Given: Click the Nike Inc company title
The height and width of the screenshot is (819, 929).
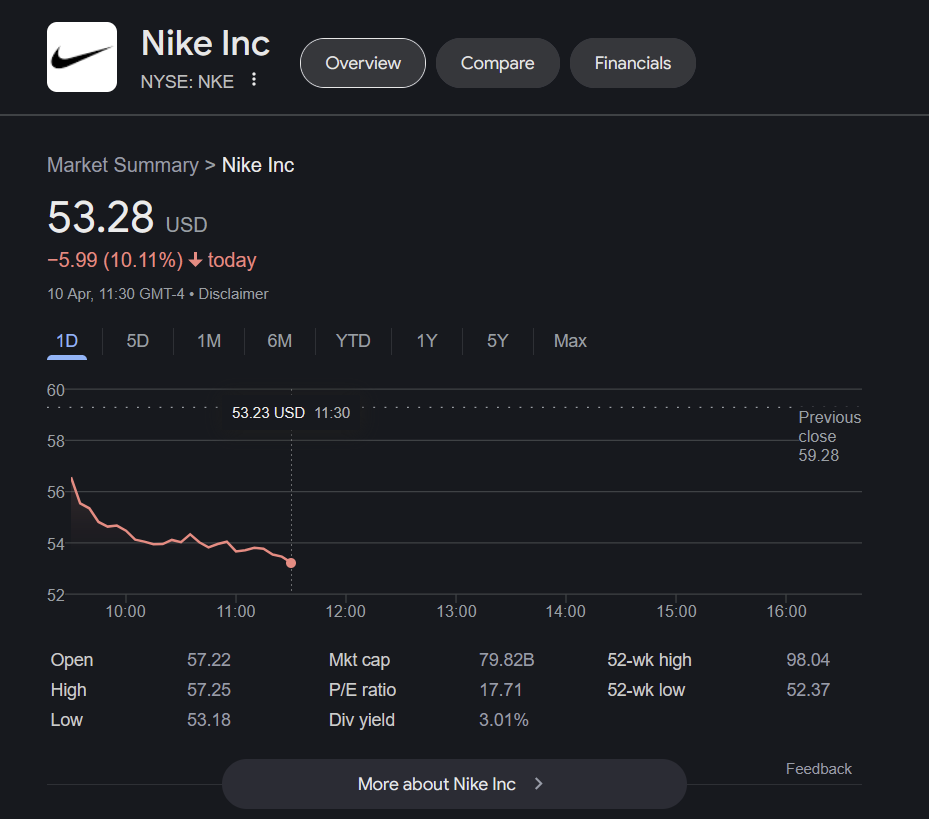Looking at the screenshot, I should [205, 43].
